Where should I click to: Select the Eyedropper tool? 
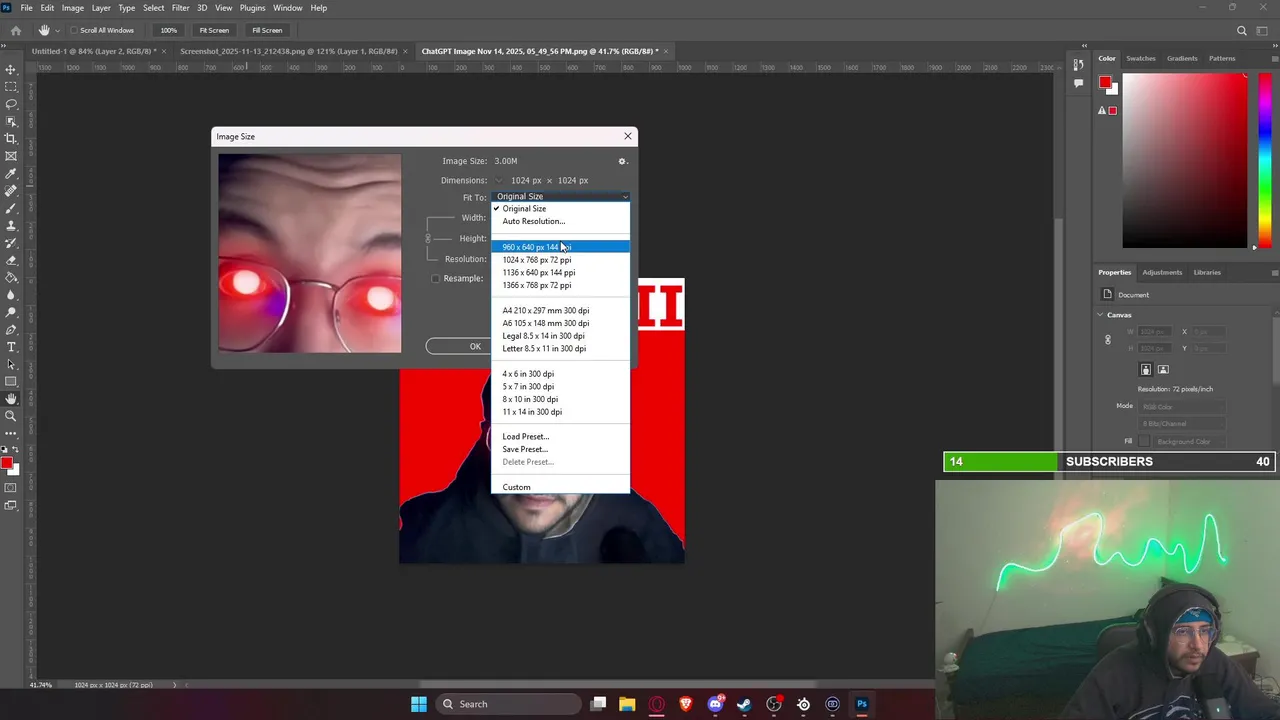pyautogui.click(x=11, y=173)
